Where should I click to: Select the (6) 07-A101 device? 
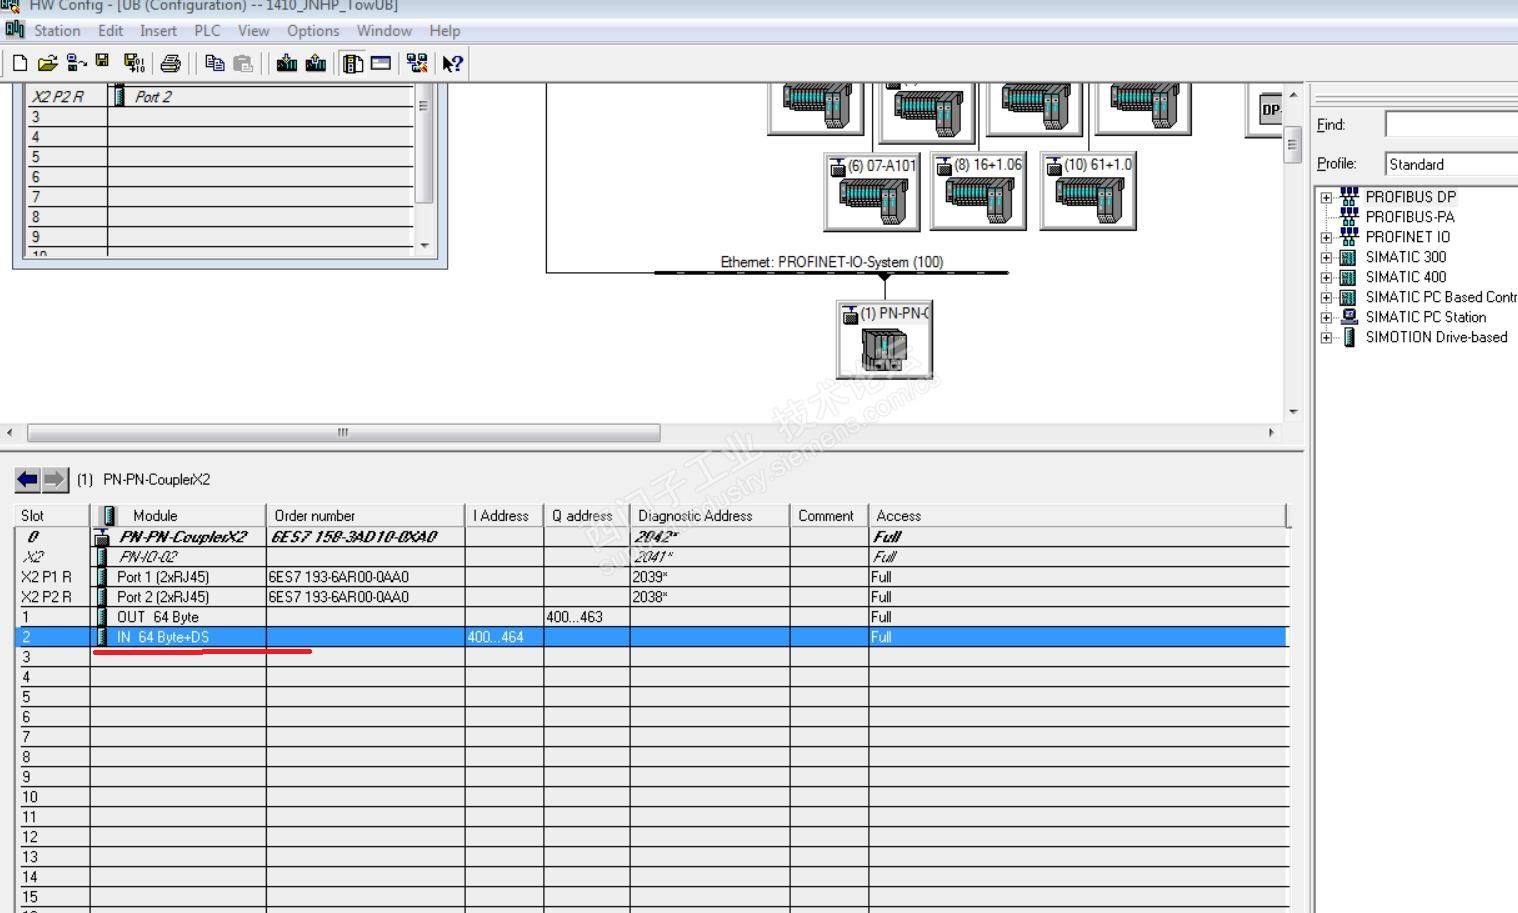[872, 192]
